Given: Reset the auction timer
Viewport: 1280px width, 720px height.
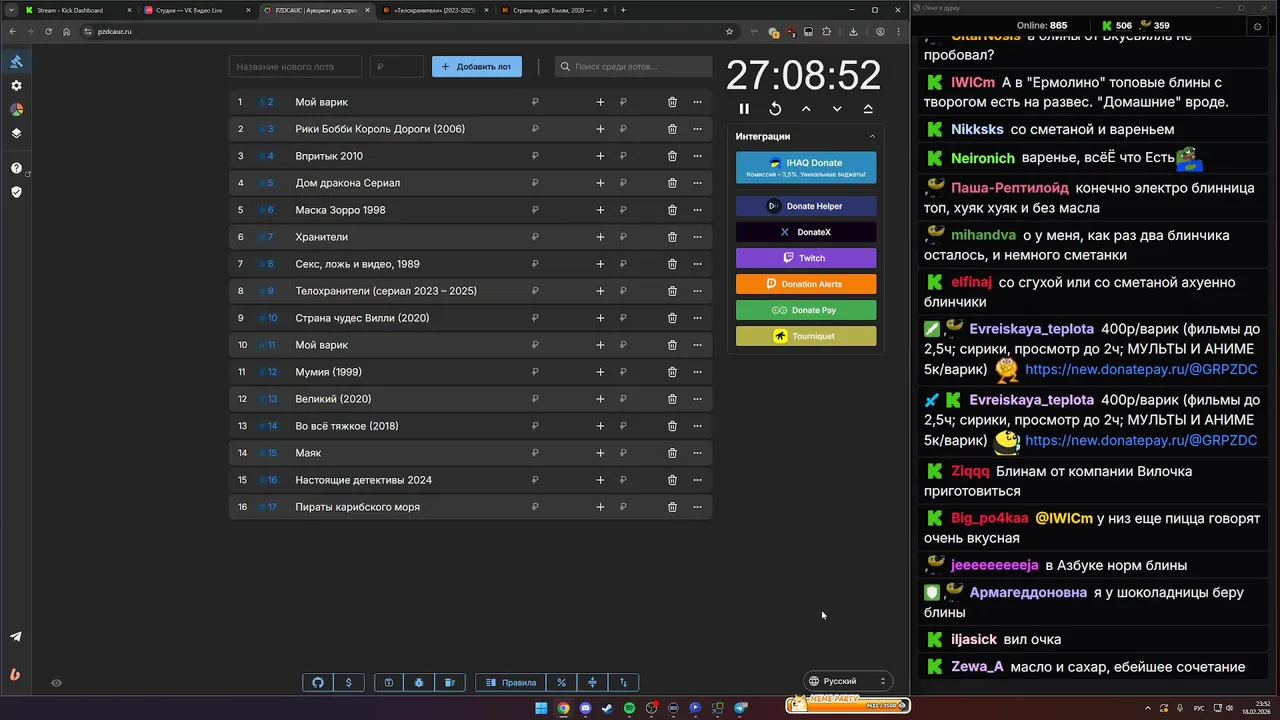Looking at the screenshot, I should 775,109.
